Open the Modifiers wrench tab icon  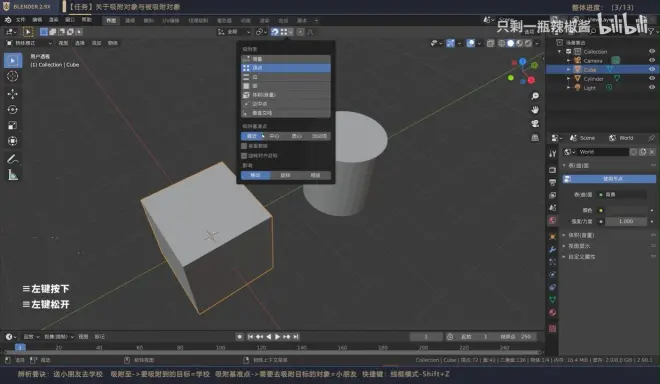click(553, 249)
